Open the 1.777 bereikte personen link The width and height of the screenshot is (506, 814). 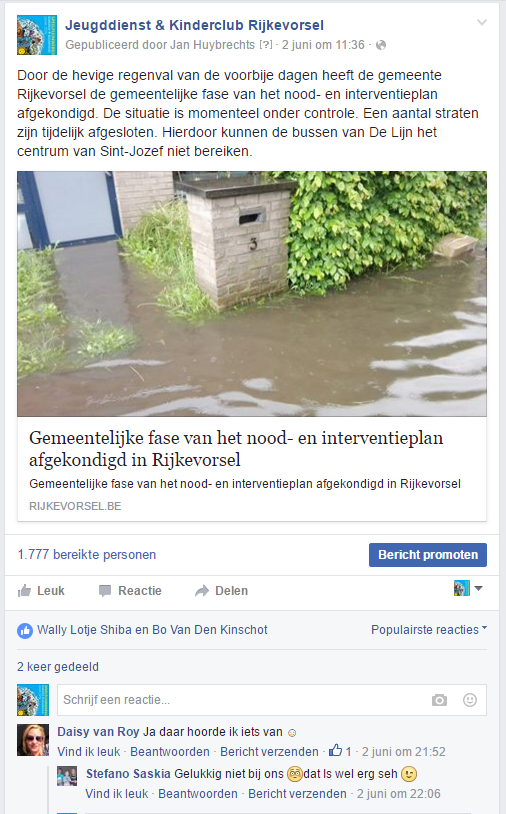pos(87,555)
